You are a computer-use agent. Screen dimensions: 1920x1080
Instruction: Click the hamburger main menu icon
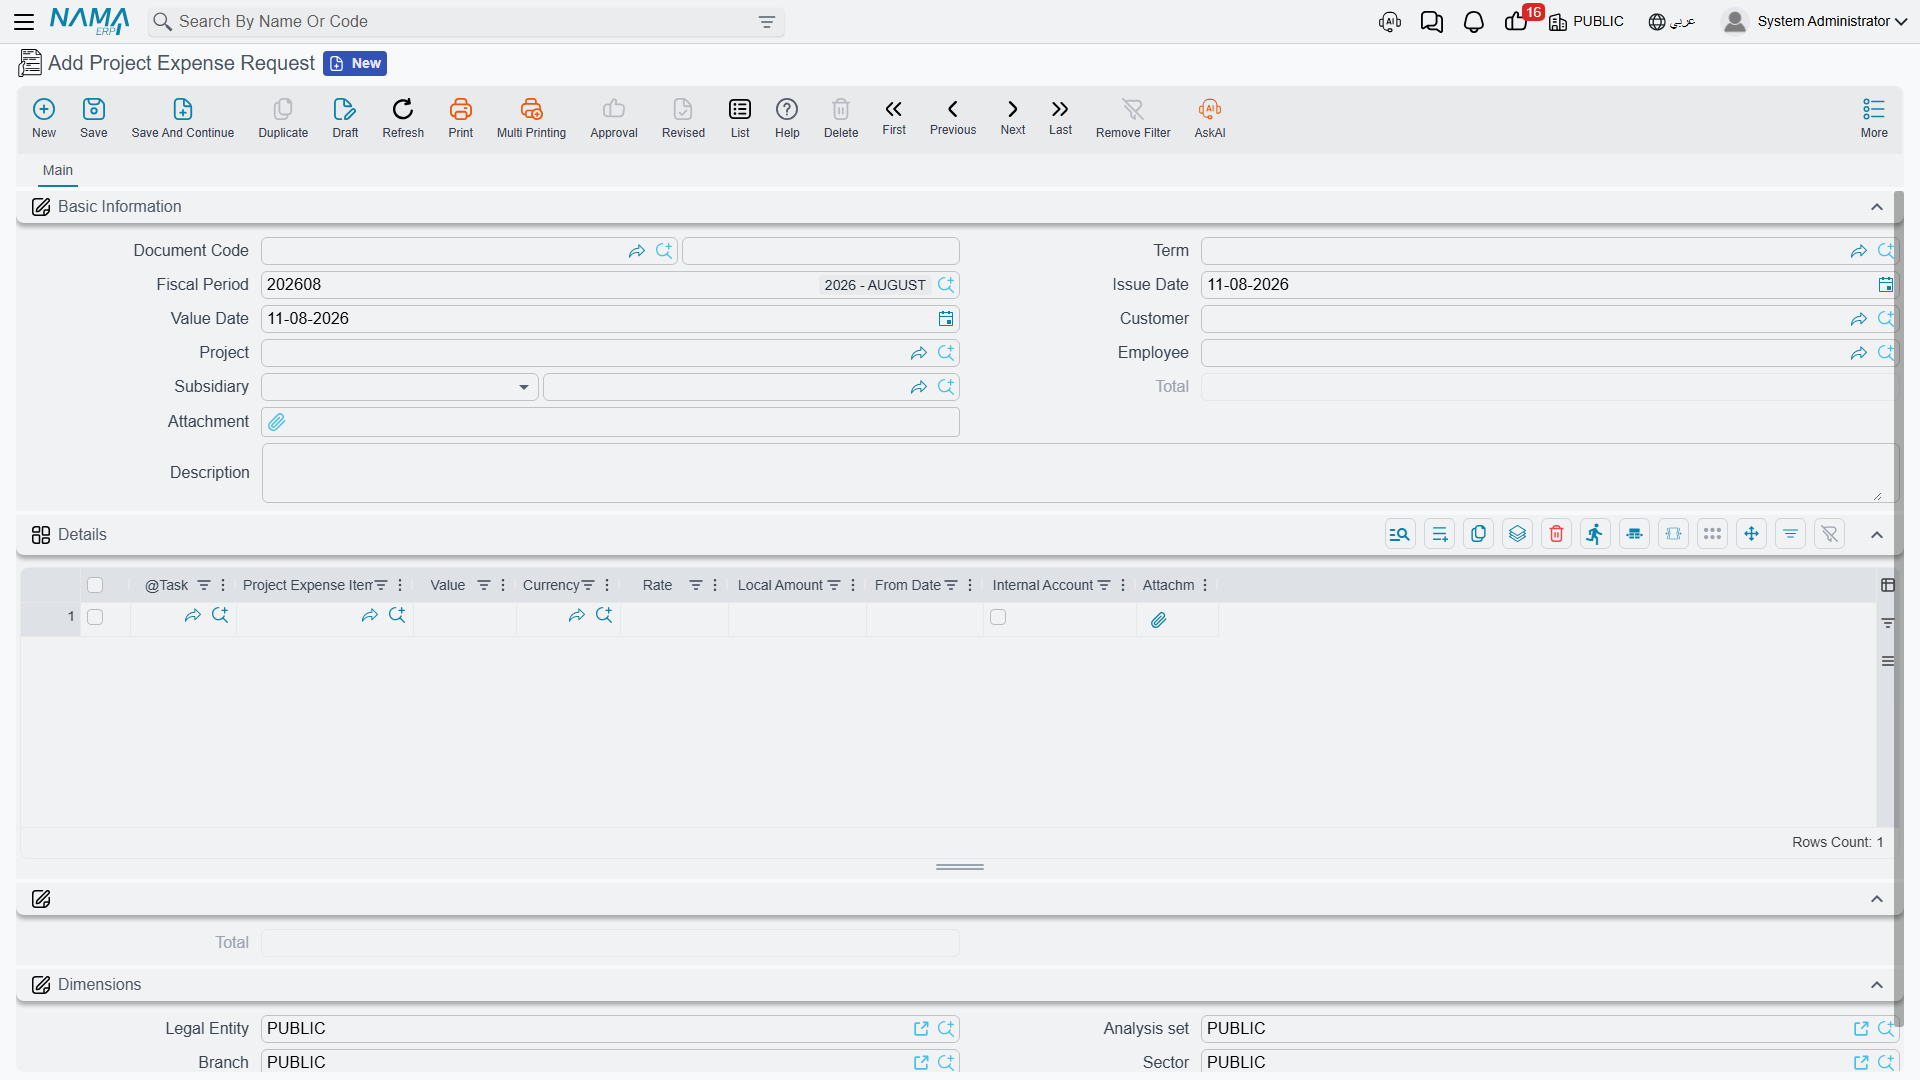pyautogui.click(x=24, y=22)
